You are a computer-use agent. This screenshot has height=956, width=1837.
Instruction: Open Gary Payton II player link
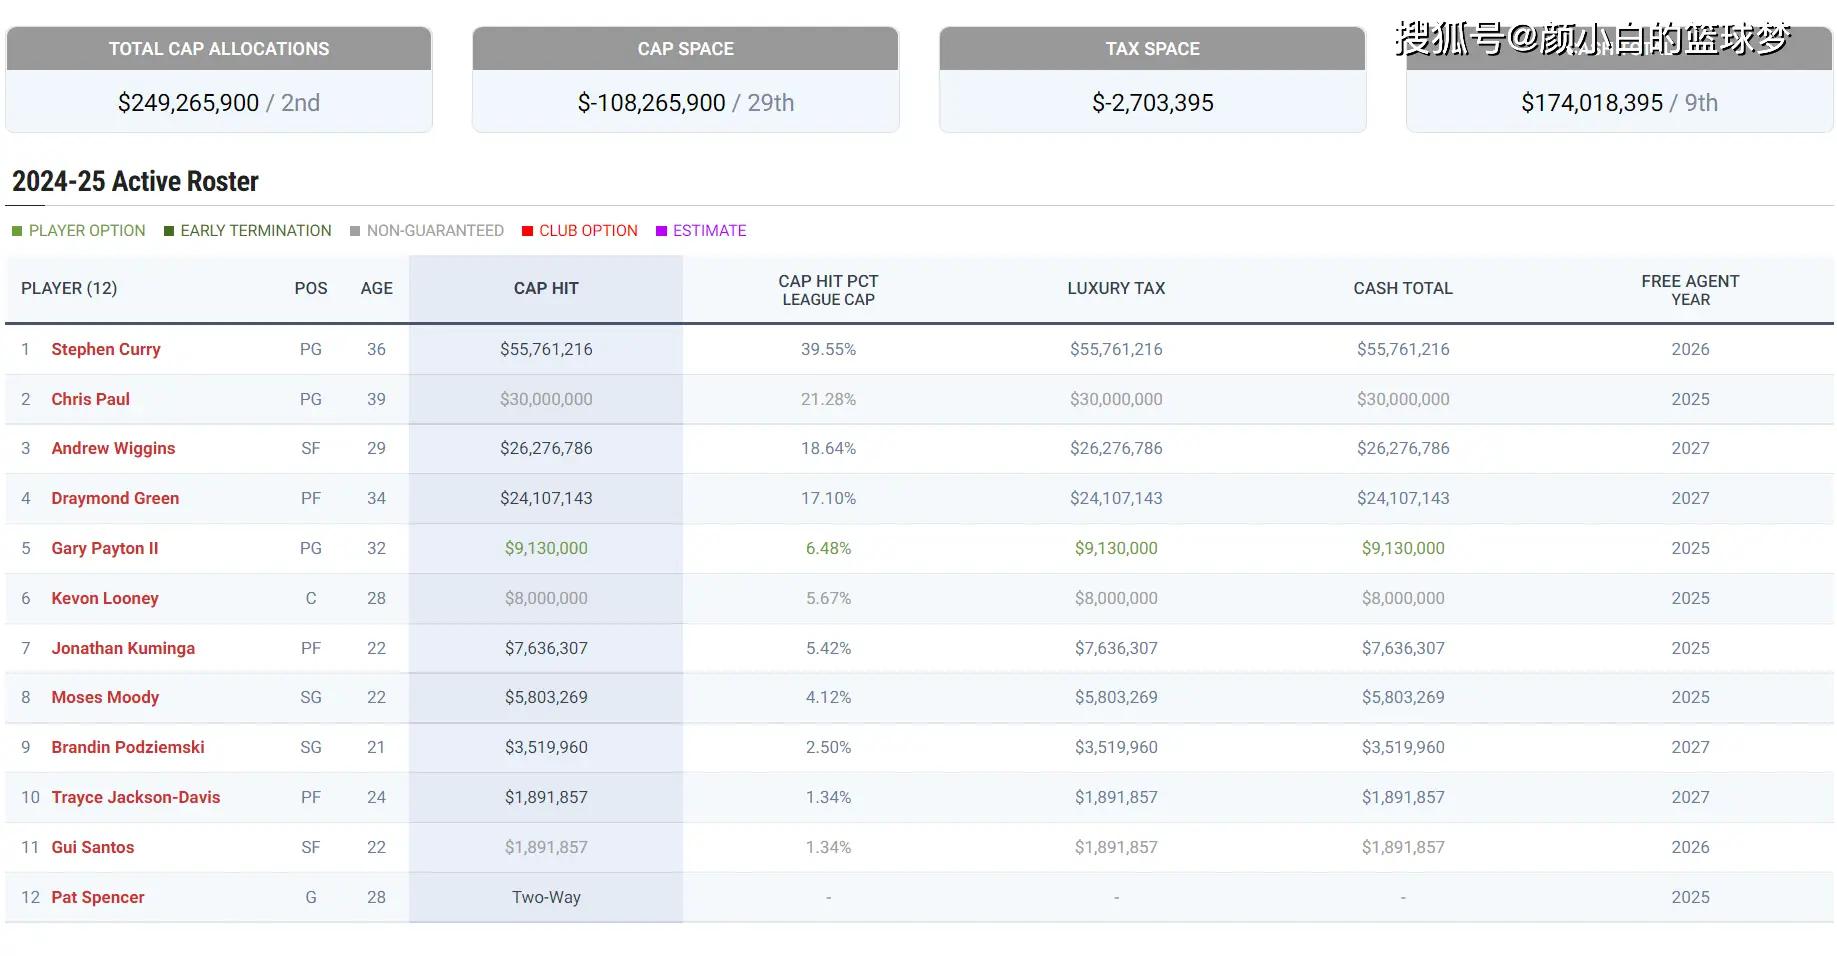pyautogui.click(x=104, y=548)
